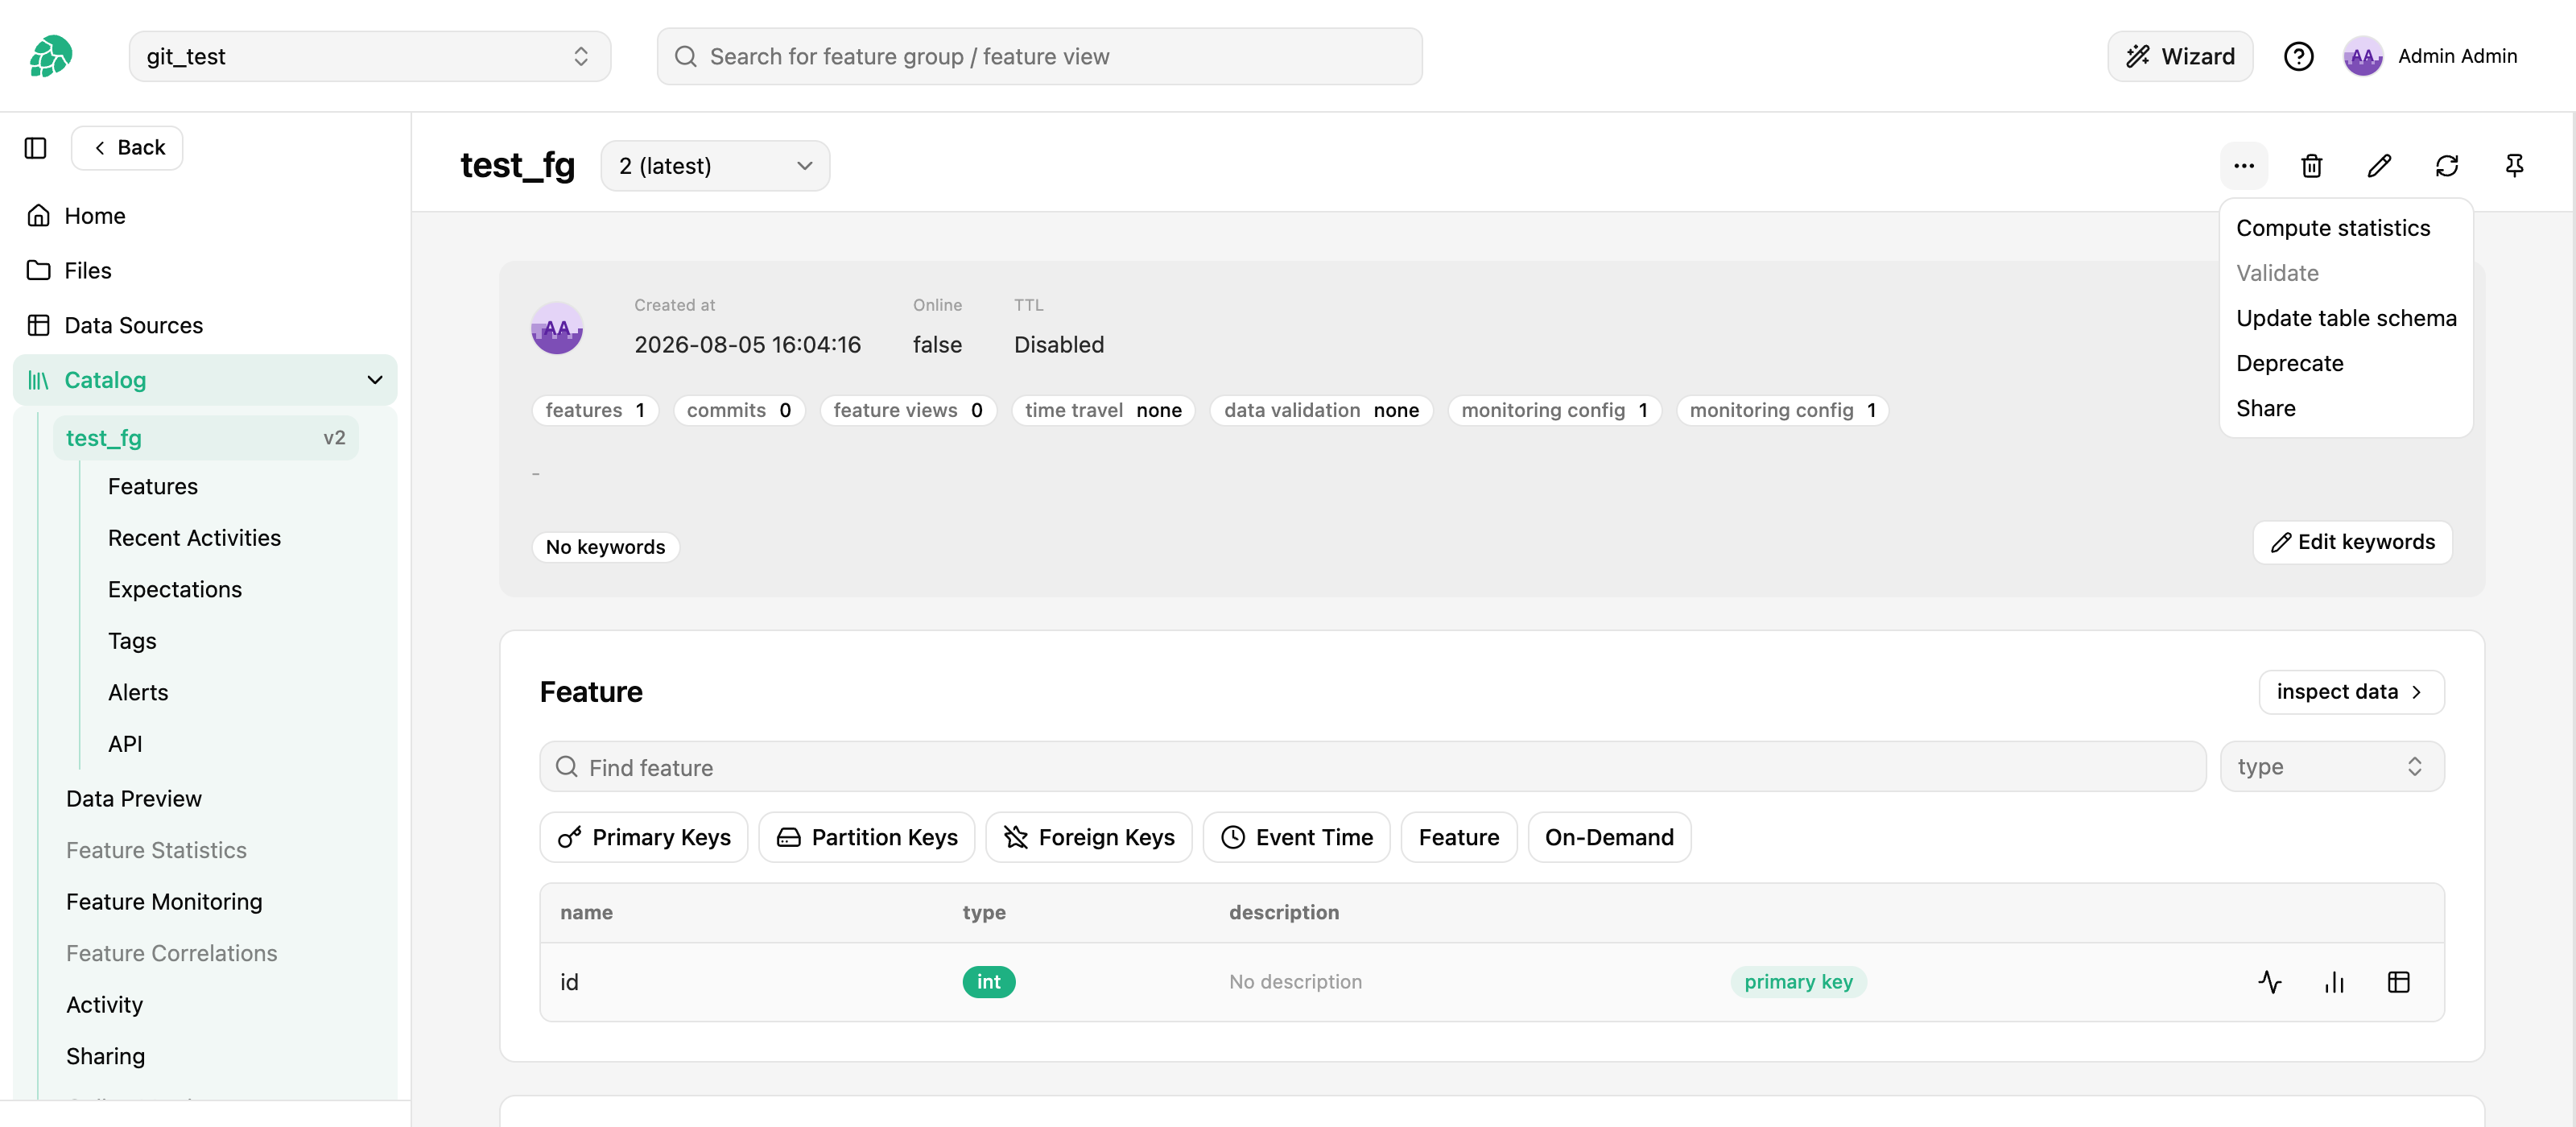
Task: Open the Wizard button
Action: click(x=2180, y=56)
